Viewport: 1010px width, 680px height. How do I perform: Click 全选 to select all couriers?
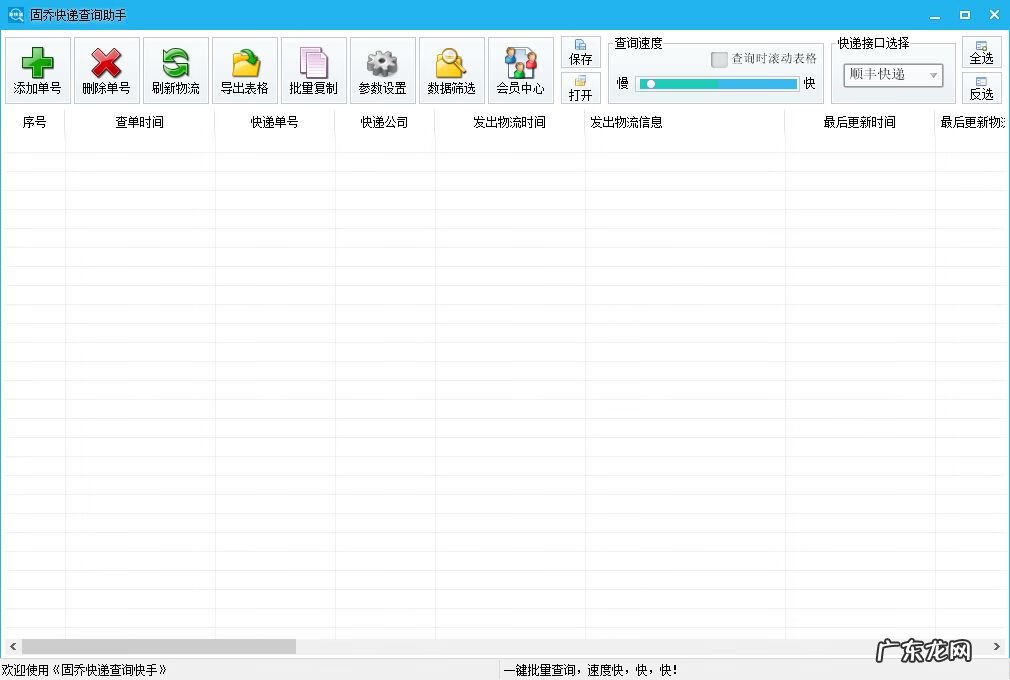981,52
